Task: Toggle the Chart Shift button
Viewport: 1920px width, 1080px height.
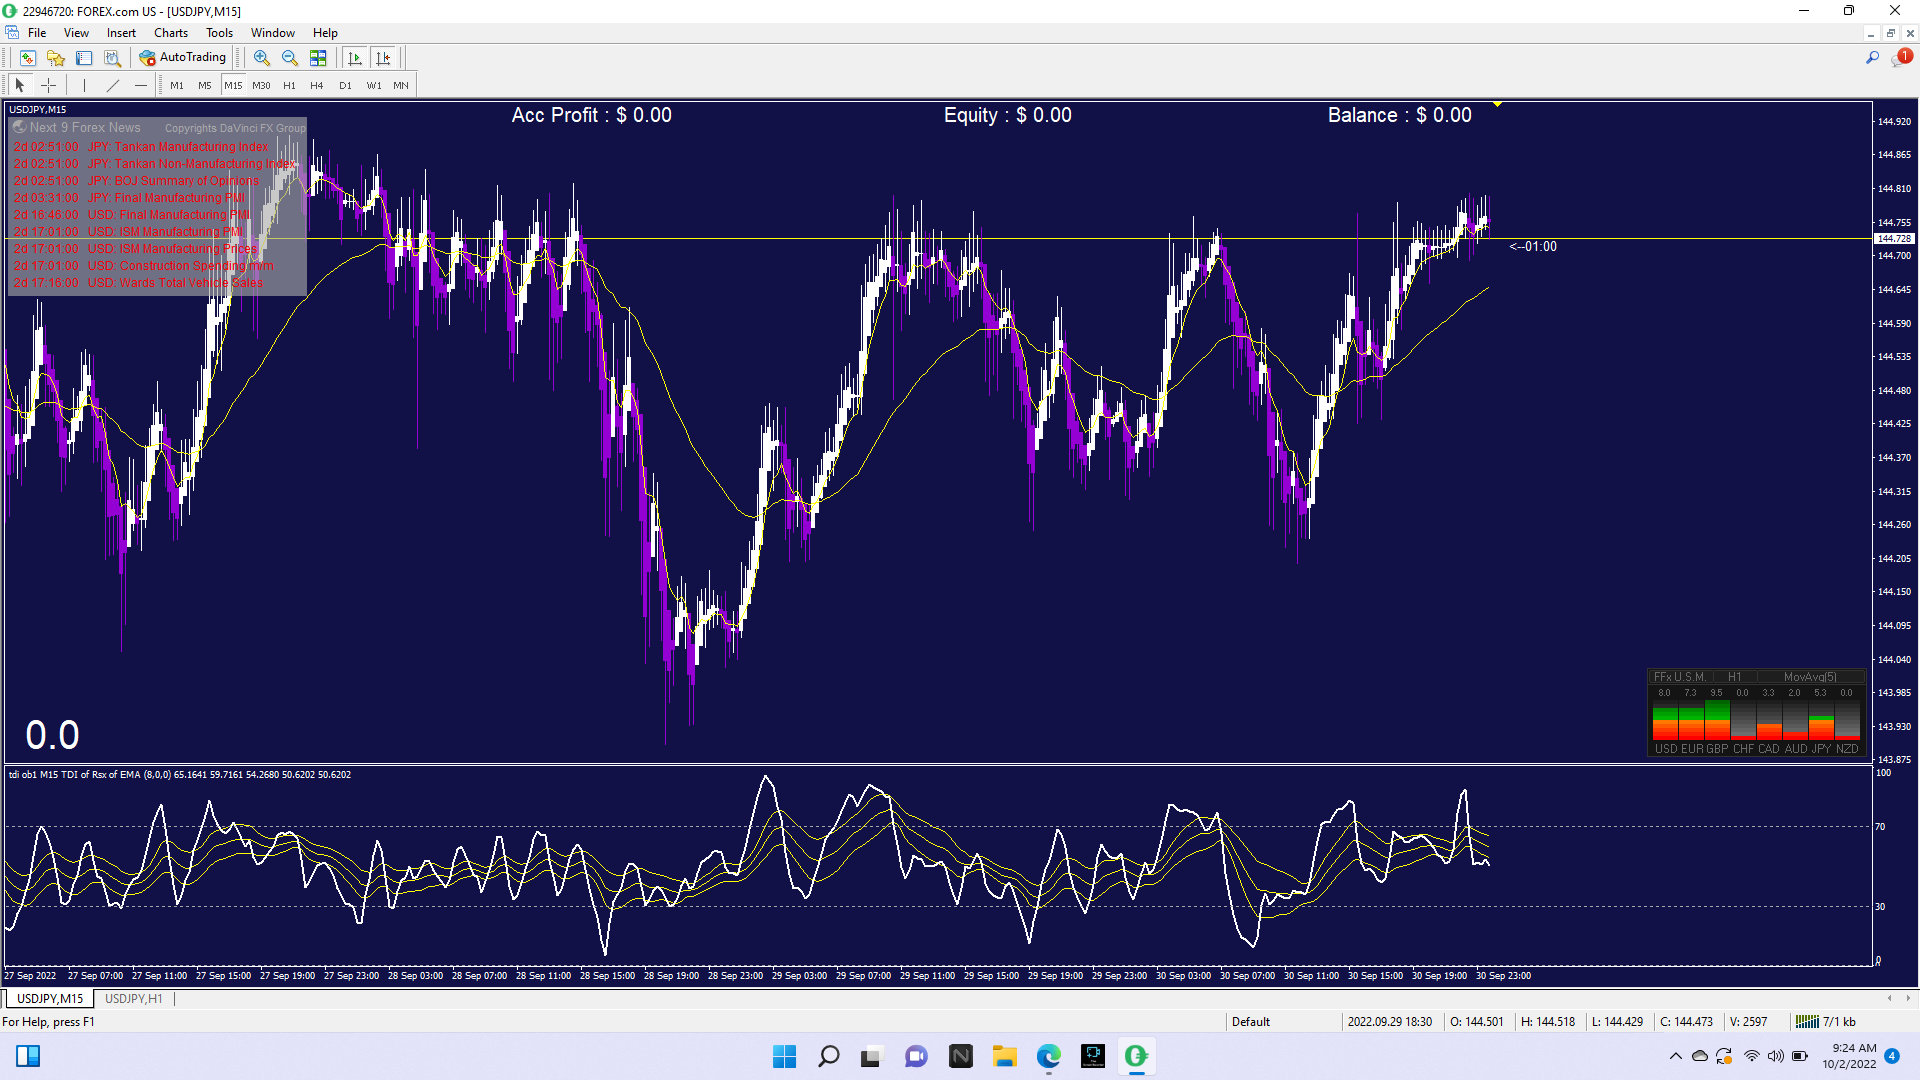Action: pos(383,58)
